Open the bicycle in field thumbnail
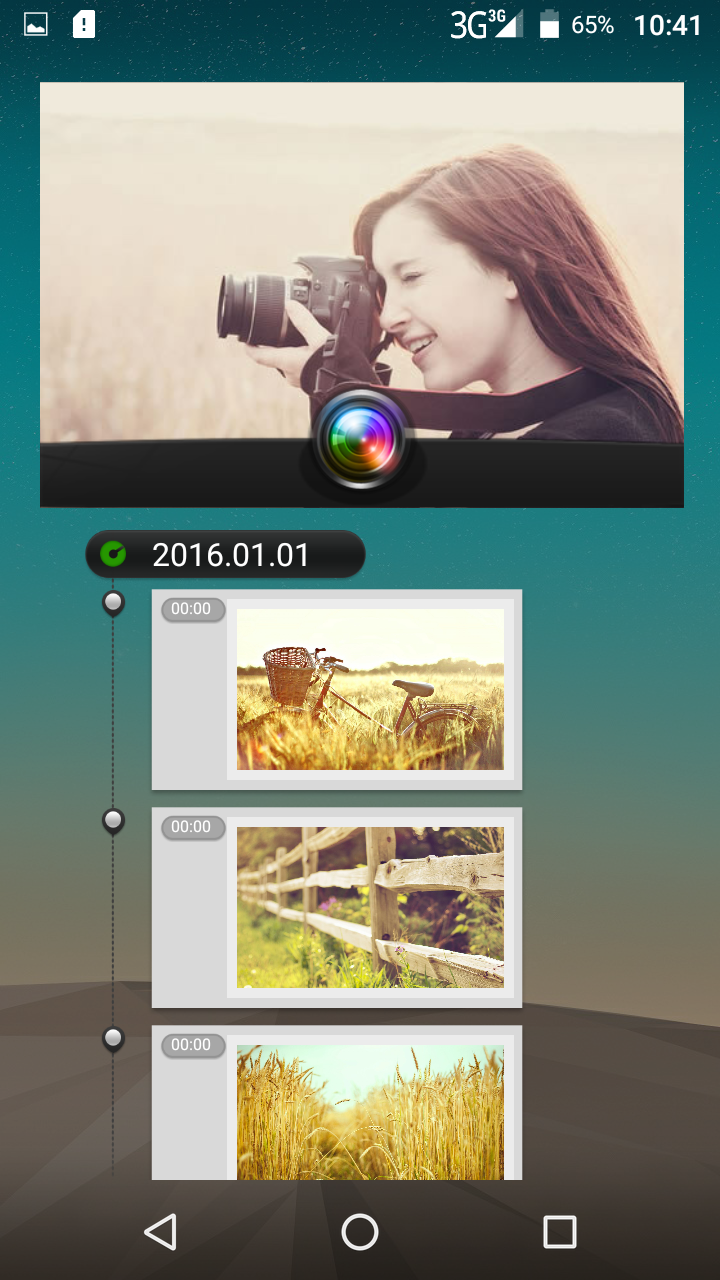Viewport: 720px width, 1280px height. [x=370, y=689]
